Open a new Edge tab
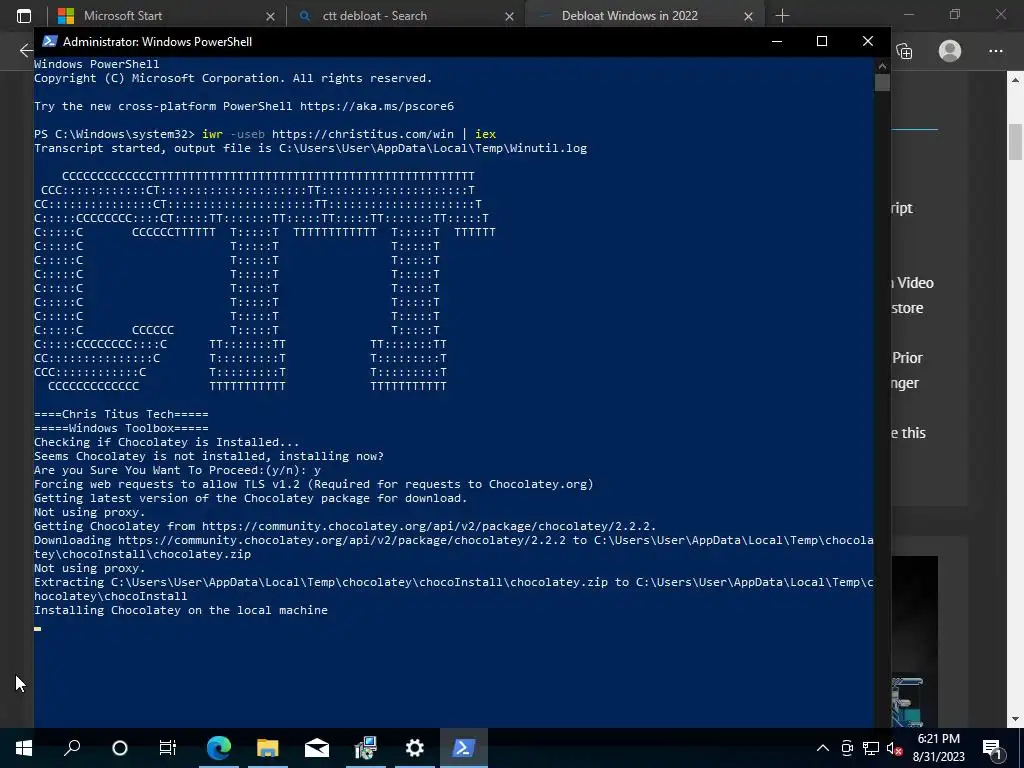Screen dimensions: 1024x768 782,16
